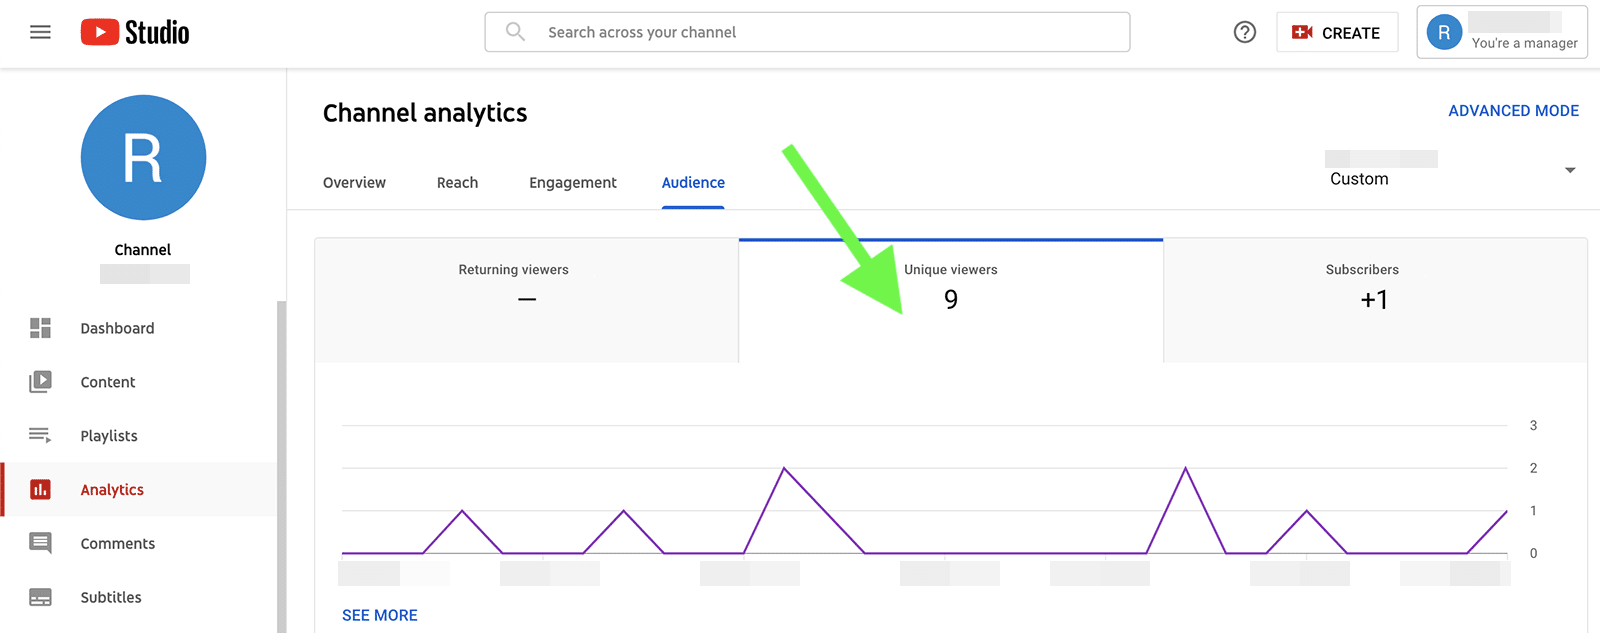Click the ADVANCED MODE link
The width and height of the screenshot is (1600, 633).
(x=1513, y=111)
